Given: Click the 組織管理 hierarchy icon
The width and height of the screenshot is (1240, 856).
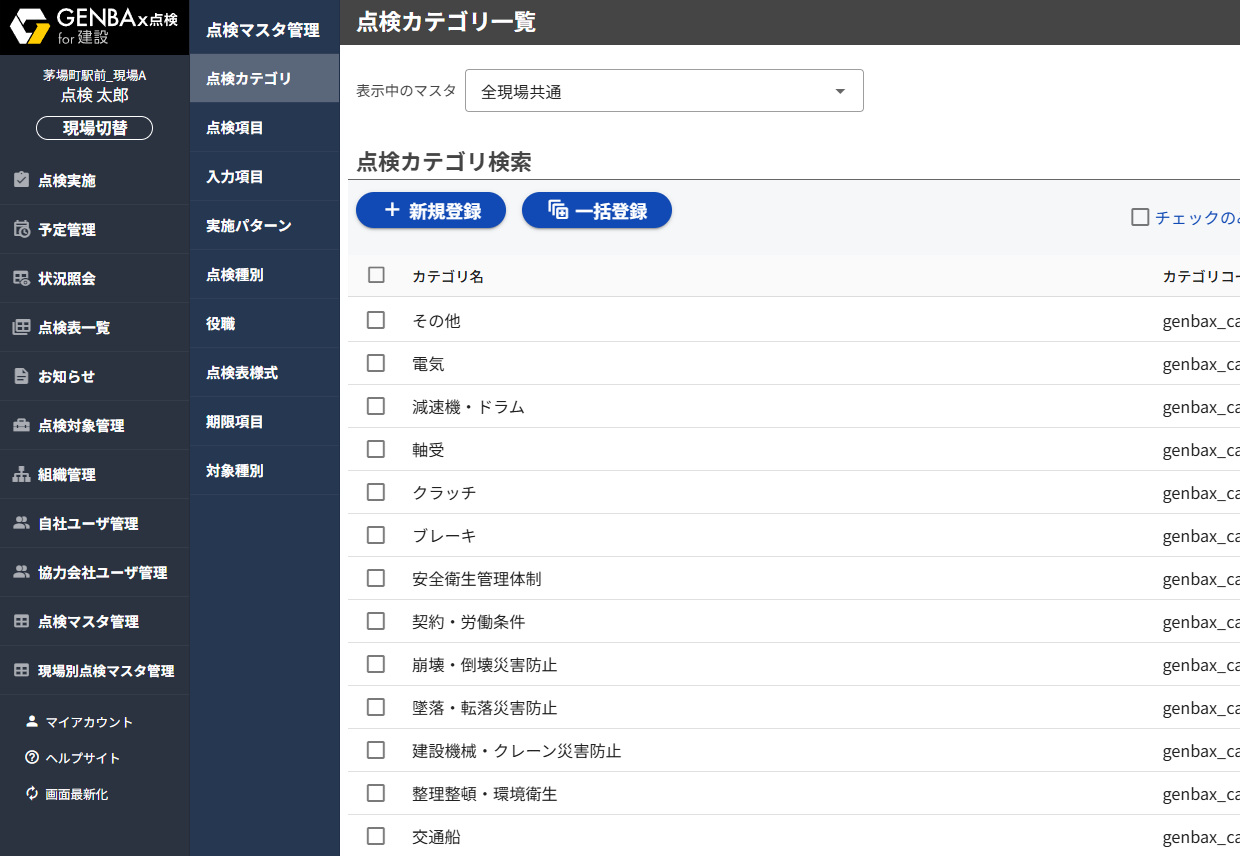Looking at the screenshot, I should click(x=21, y=474).
